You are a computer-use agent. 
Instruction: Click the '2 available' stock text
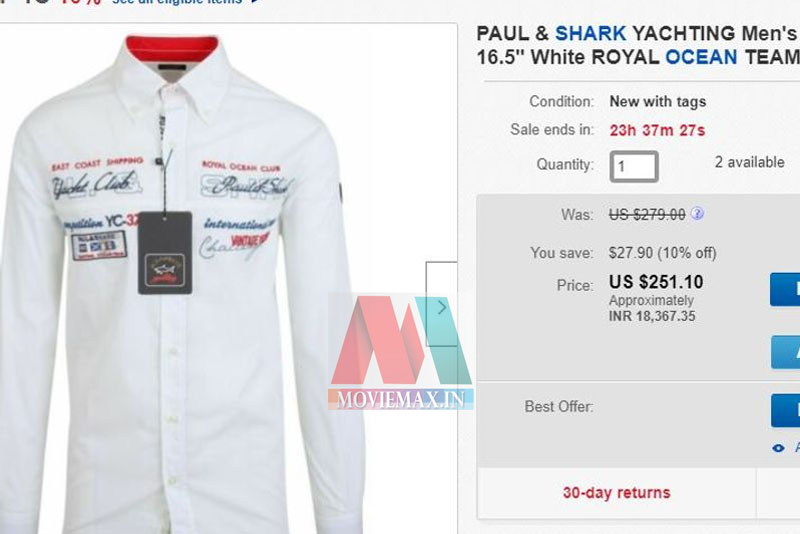coord(749,162)
